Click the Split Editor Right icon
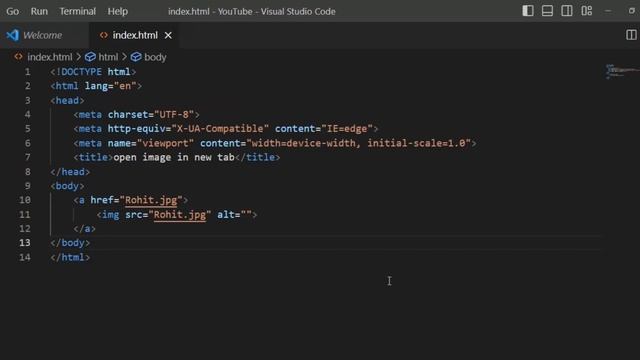Image resolution: width=640 pixels, height=360 pixels. pyautogui.click(x=631, y=35)
